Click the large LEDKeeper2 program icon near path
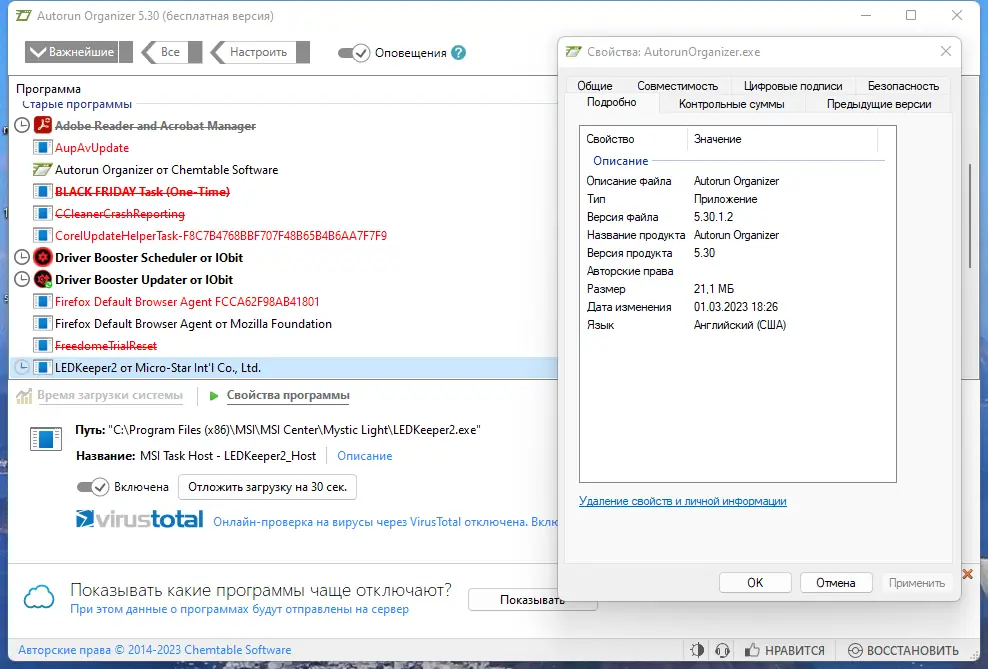The image size is (988, 669). [46, 438]
